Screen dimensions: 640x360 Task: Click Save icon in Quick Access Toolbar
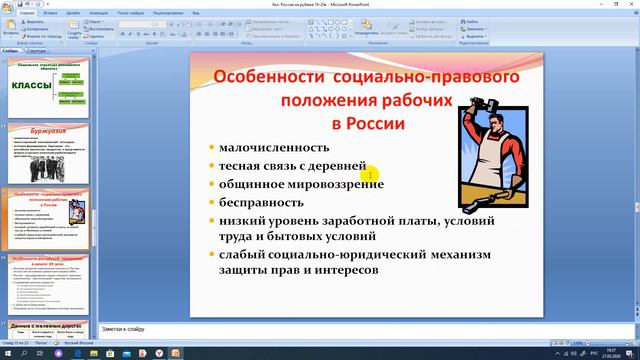pyautogui.click(x=20, y=4)
